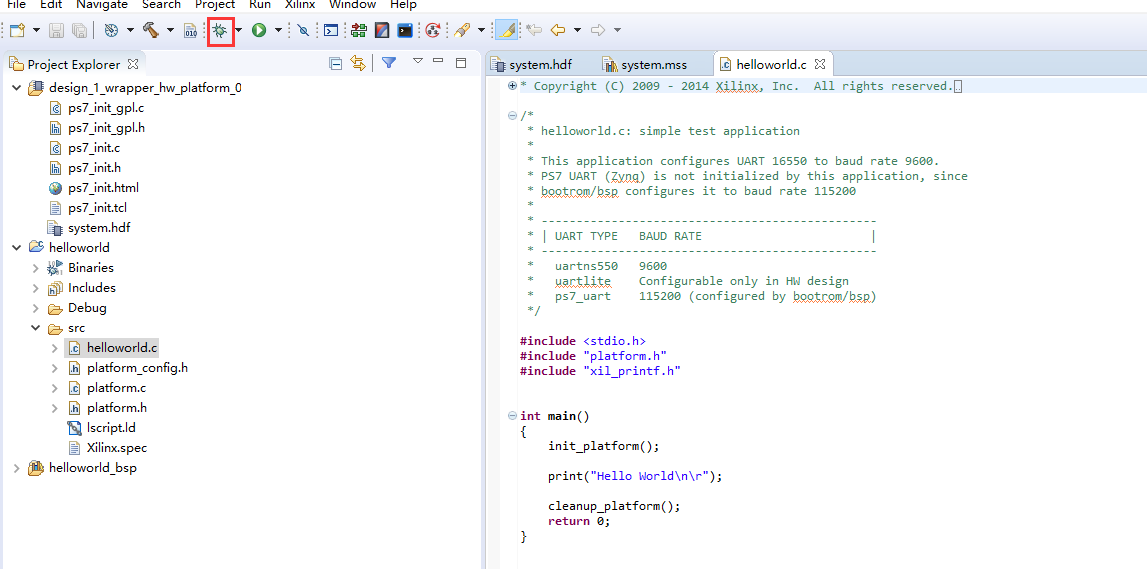
Task: Collapse the design_1_wrapper_hw_platform_0 project
Action: pos(17,88)
